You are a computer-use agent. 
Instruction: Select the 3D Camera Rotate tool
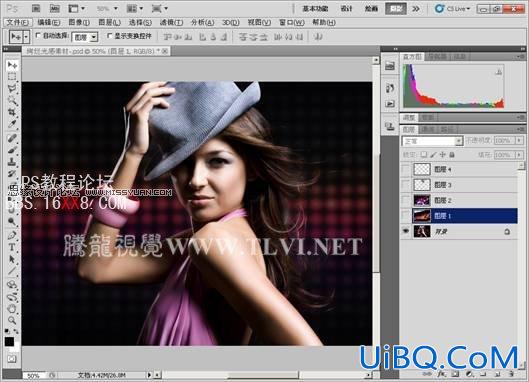click(12, 297)
